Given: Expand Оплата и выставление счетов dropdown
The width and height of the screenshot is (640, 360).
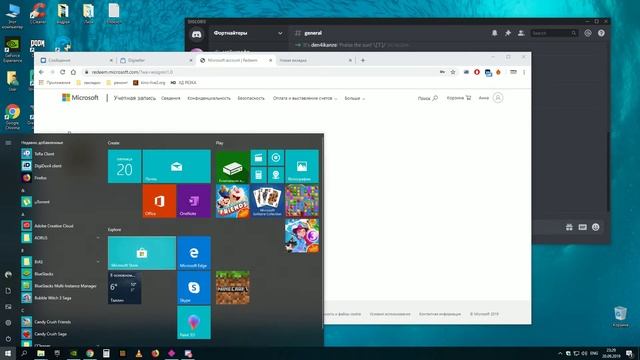Looking at the screenshot, I should click(305, 98).
